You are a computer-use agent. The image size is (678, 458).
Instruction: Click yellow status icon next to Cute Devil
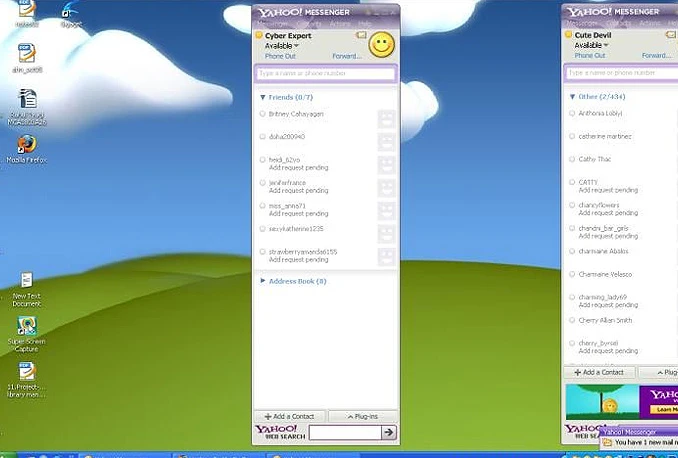coord(569,34)
